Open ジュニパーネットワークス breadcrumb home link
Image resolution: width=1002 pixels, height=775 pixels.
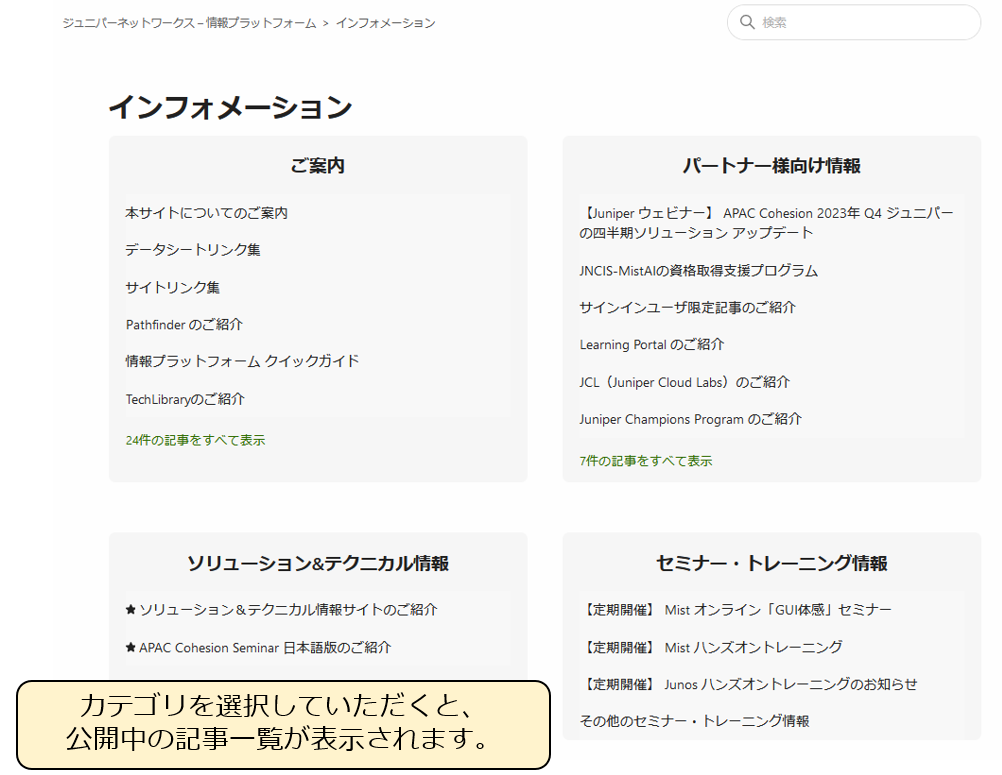click(189, 23)
